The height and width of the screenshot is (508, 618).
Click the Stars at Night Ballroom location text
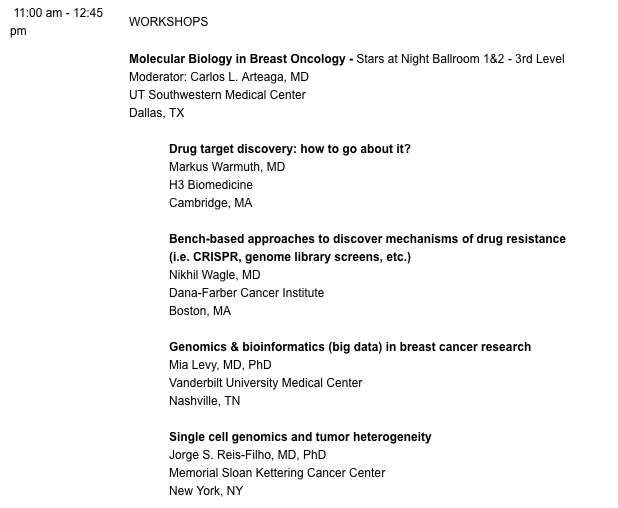click(461, 59)
